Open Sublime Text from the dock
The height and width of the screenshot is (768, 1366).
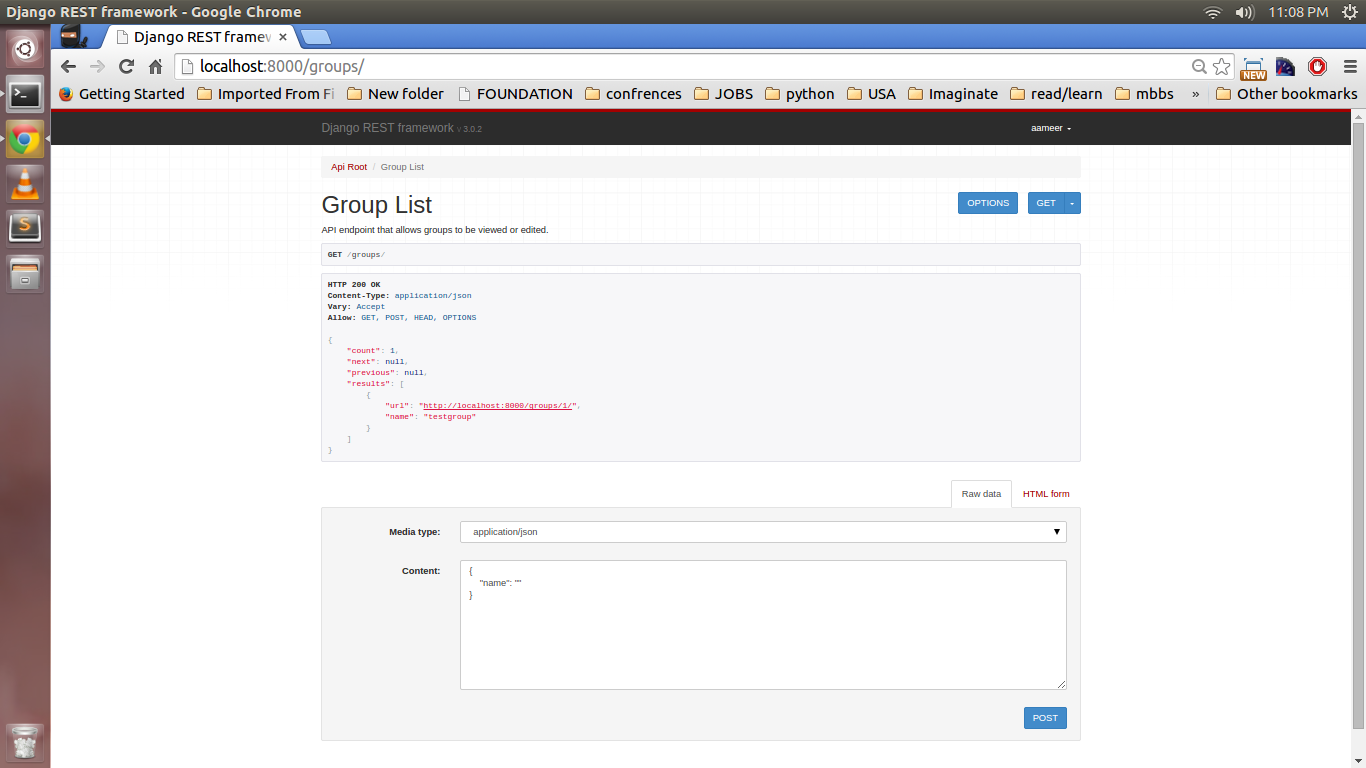pos(25,227)
